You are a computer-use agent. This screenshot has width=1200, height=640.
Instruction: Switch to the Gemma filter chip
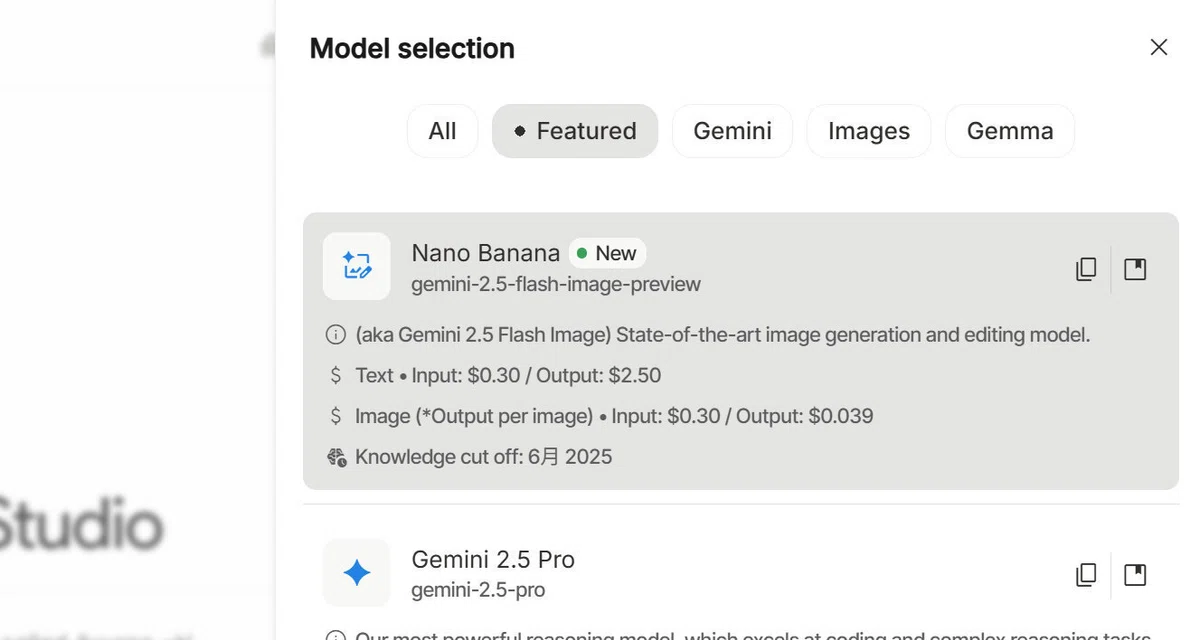coord(1010,131)
